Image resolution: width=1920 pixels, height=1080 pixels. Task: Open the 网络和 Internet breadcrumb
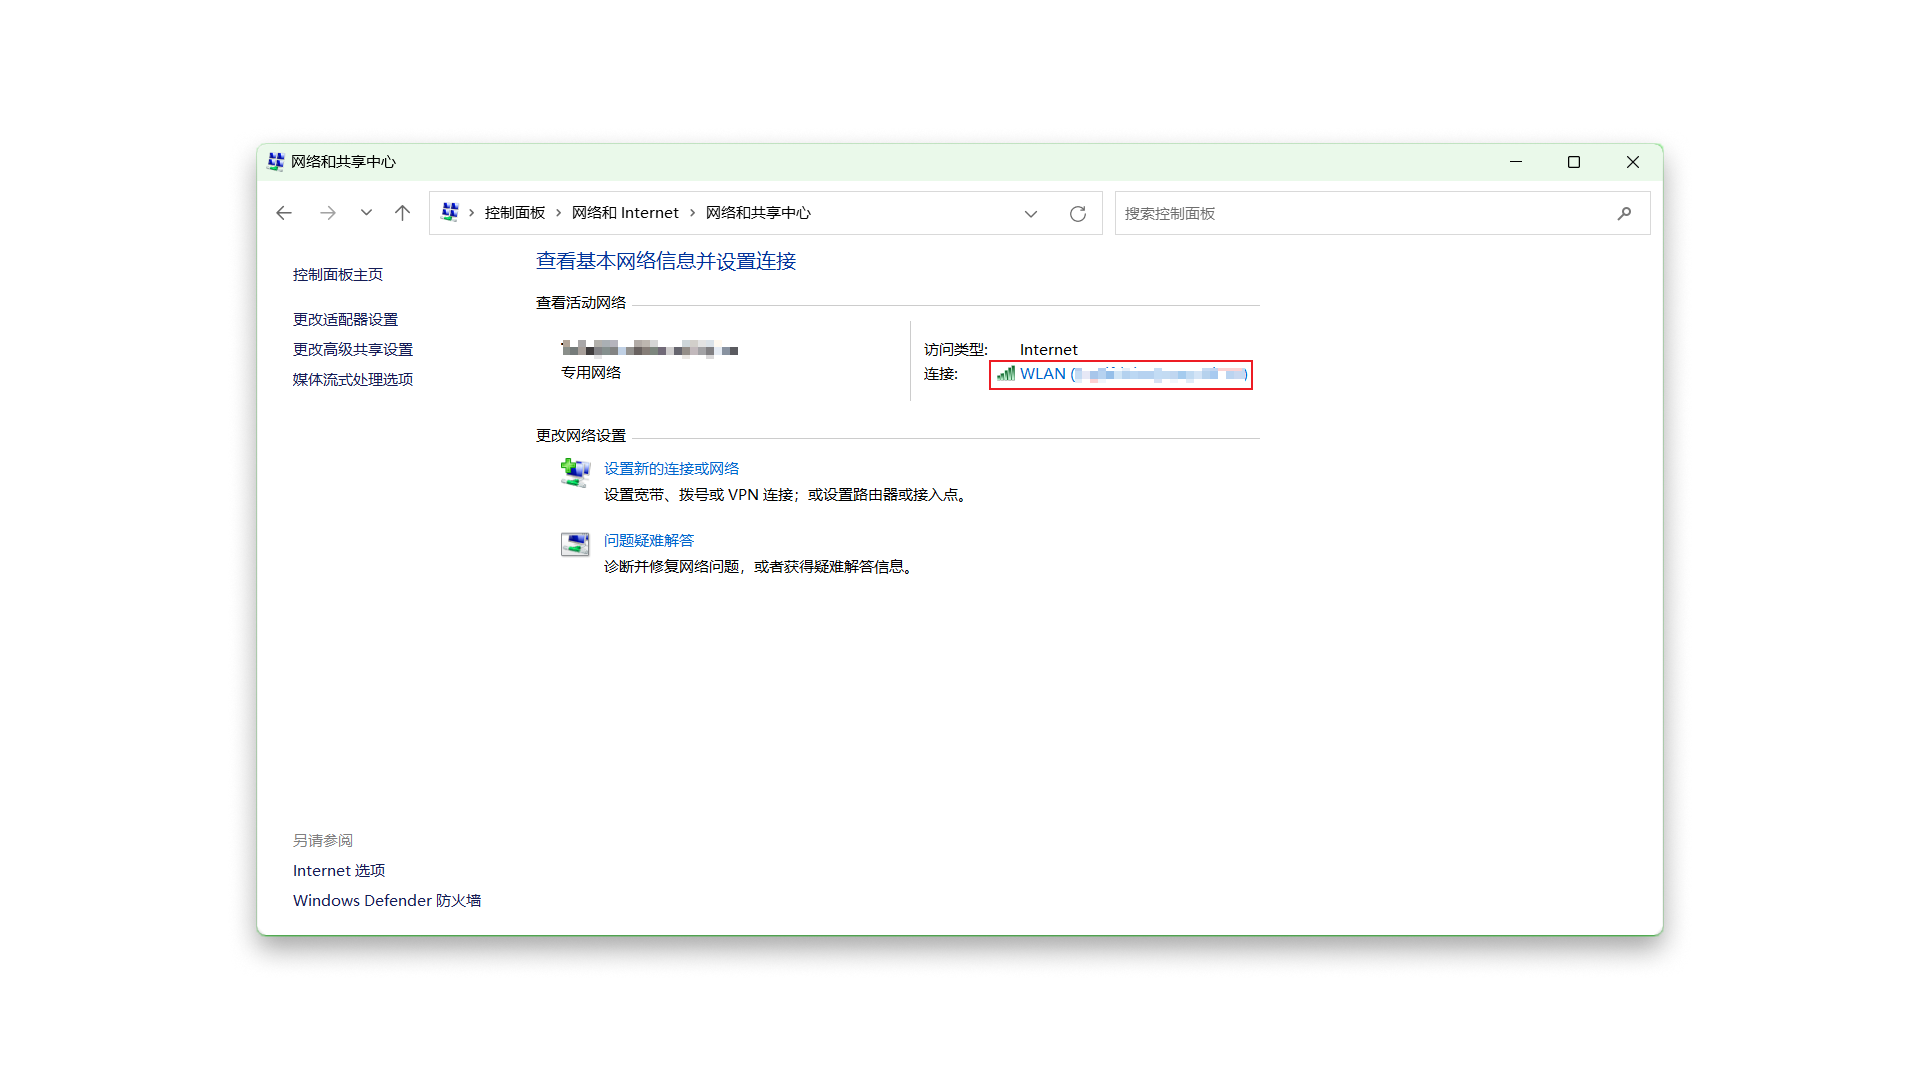(625, 213)
